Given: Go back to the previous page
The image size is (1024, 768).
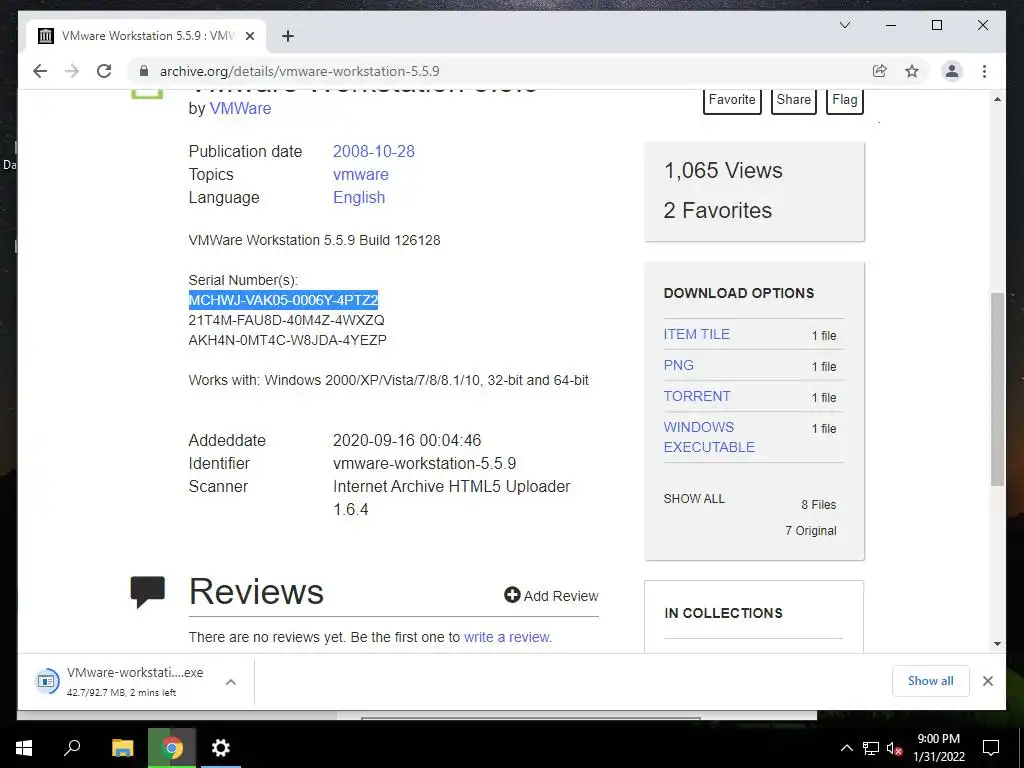Looking at the screenshot, I should click(40, 71).
